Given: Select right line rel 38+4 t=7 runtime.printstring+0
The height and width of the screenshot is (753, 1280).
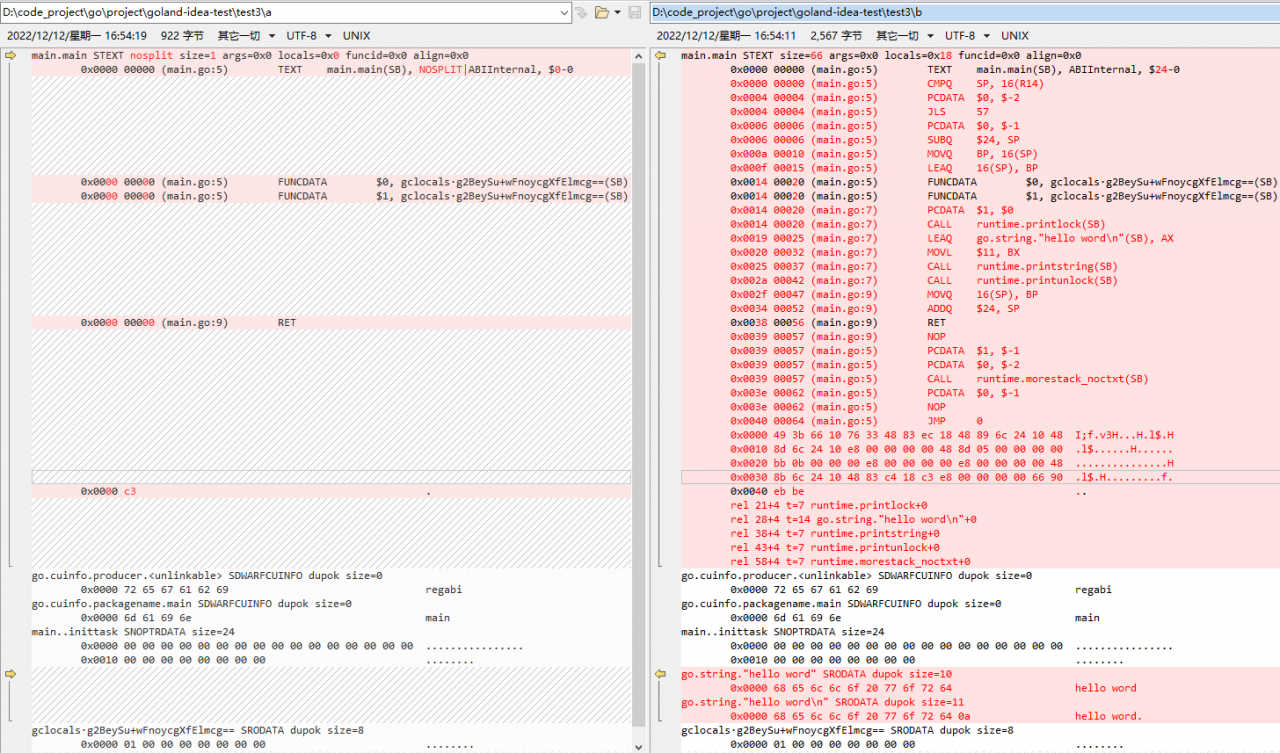Looking at the screenshot, I should pyautogui.click(x=978, y=533).
